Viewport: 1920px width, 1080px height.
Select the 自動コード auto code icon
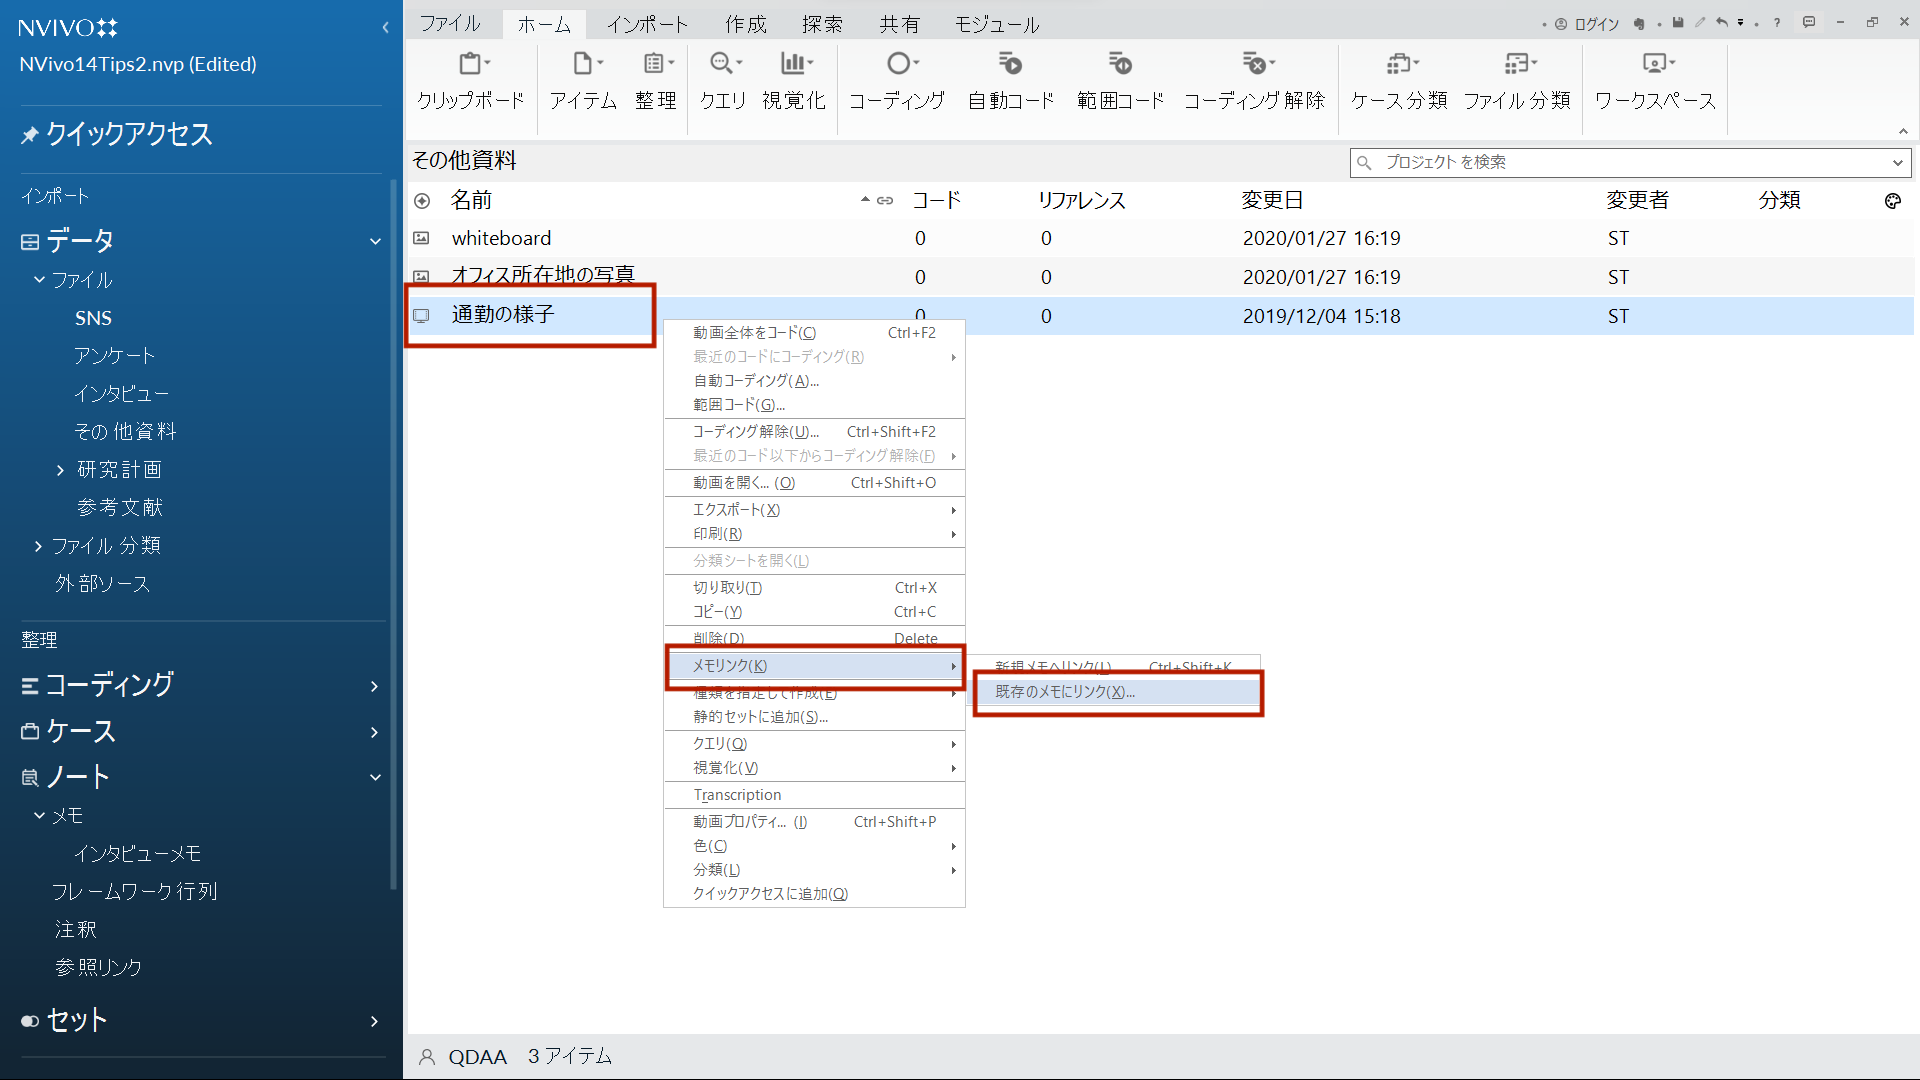pos(1011,65)
